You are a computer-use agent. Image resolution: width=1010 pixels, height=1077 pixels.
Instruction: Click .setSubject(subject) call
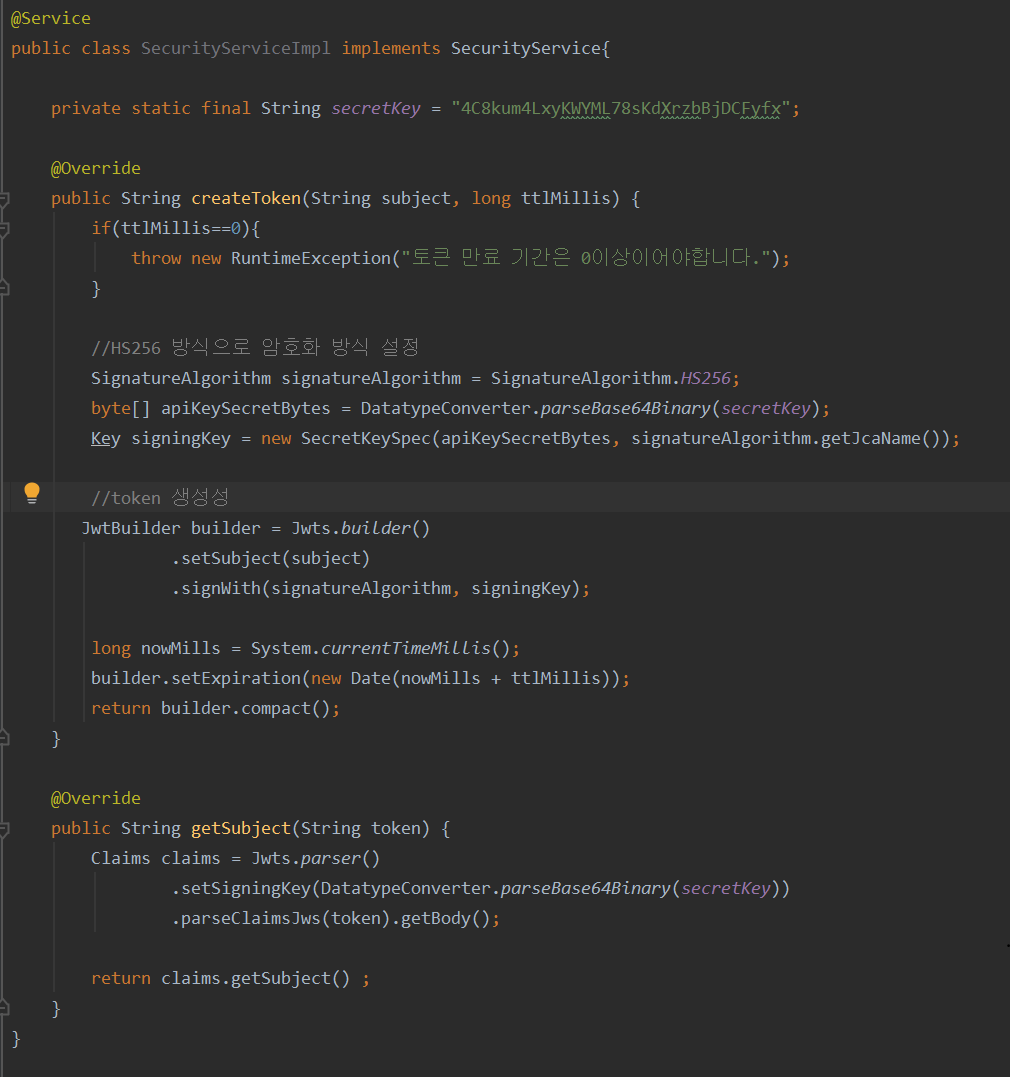click(271, 558)
